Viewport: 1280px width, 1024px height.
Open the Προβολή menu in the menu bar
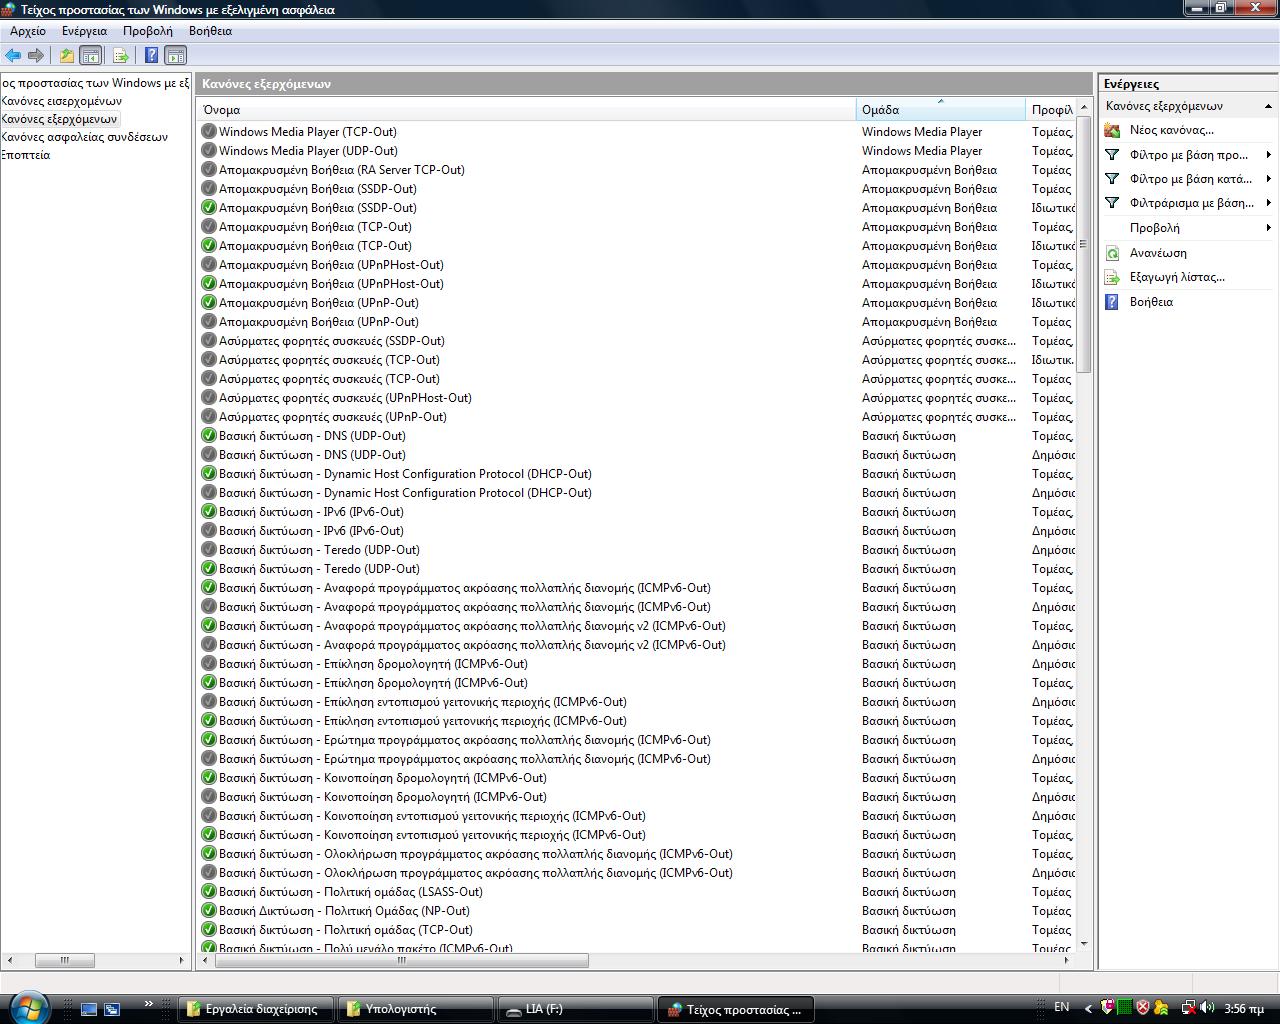148,31
